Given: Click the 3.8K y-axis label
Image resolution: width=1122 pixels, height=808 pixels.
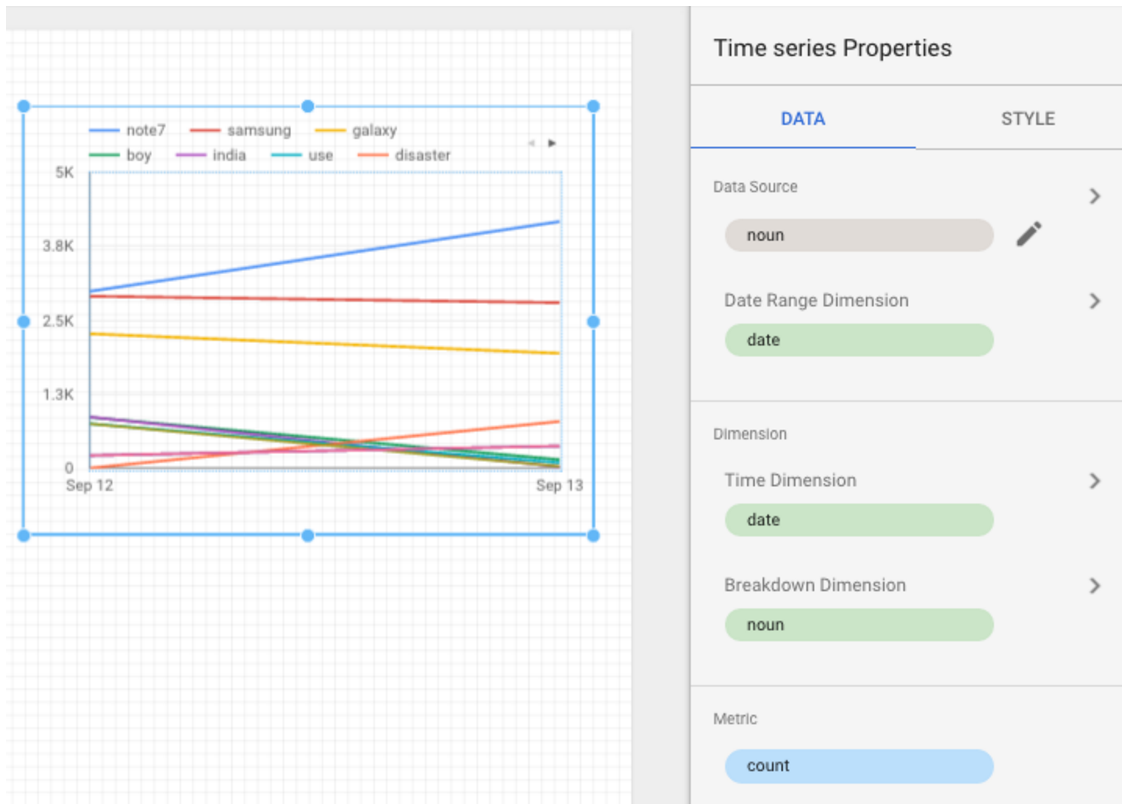Looking at the screenshot, I should pyautogui.click(x=58, y=246).
